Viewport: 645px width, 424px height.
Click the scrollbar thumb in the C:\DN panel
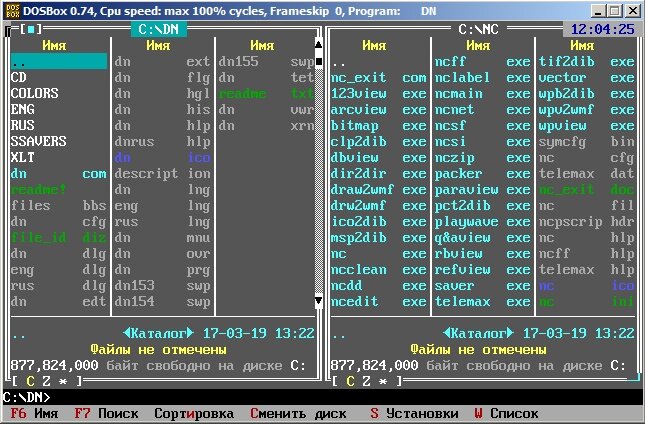[318, 62]
